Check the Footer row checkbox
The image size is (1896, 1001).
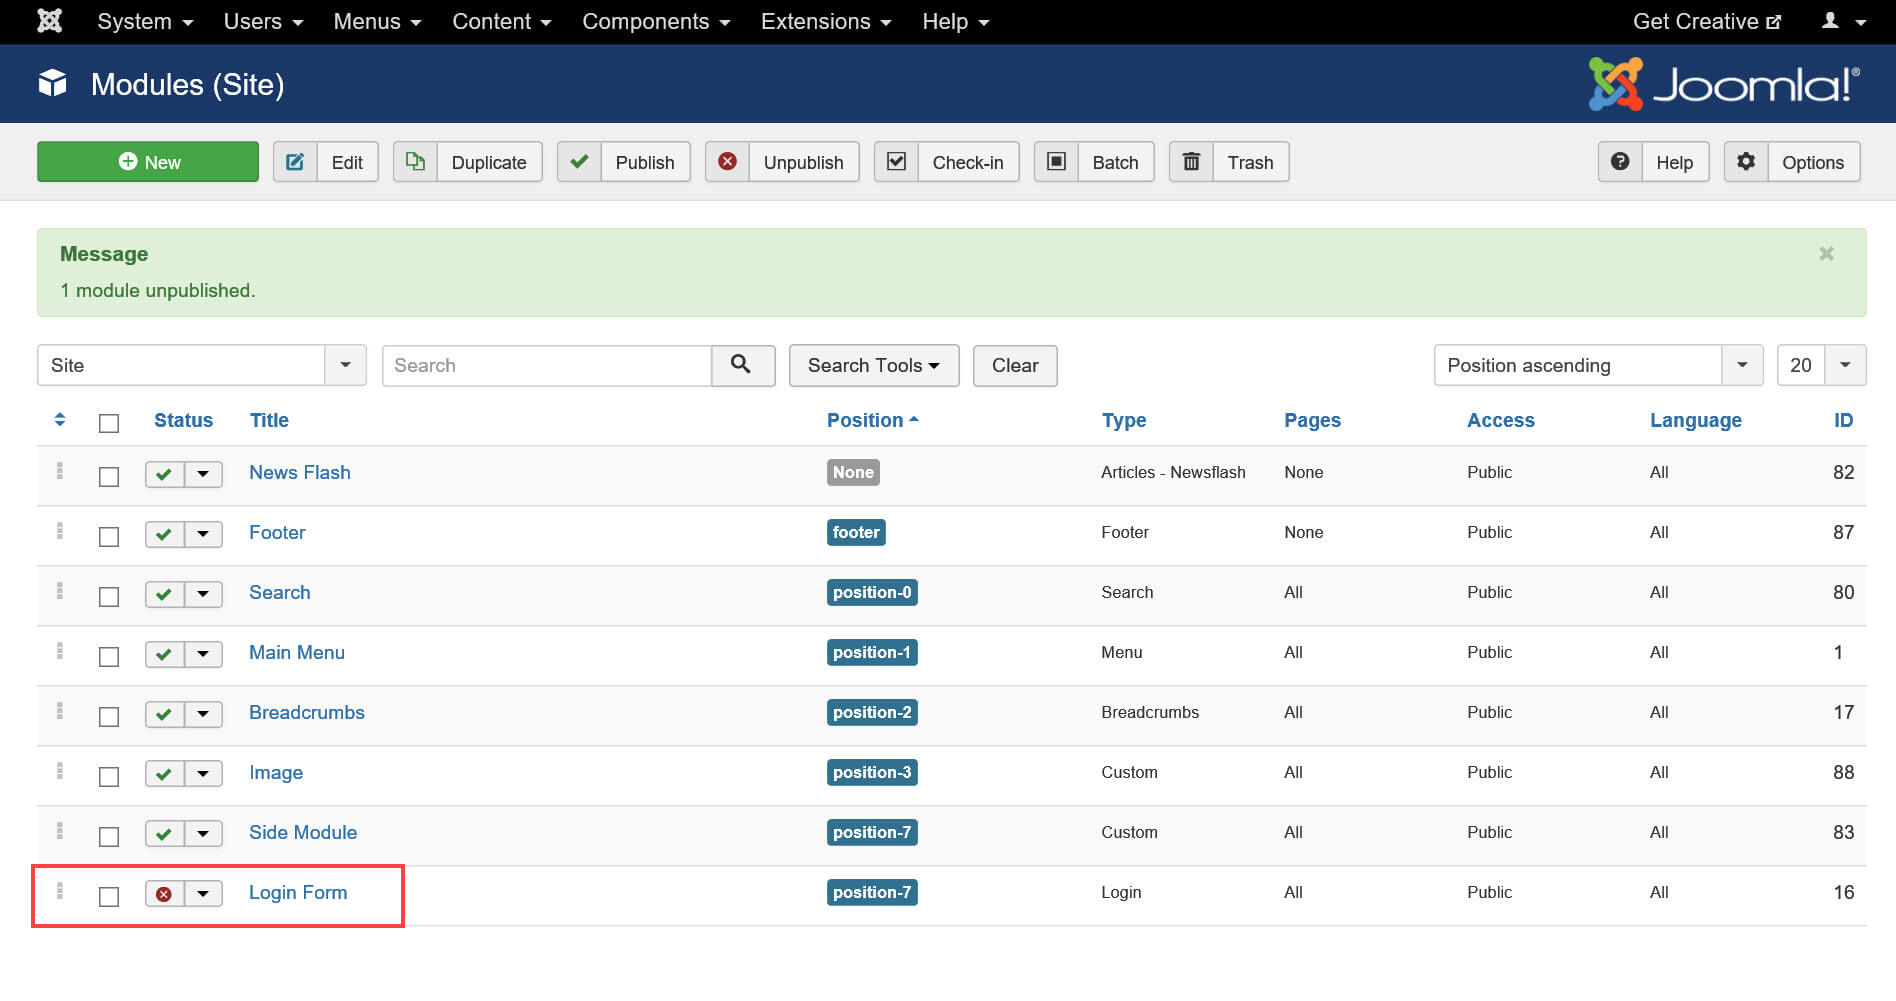coord(109,537)
